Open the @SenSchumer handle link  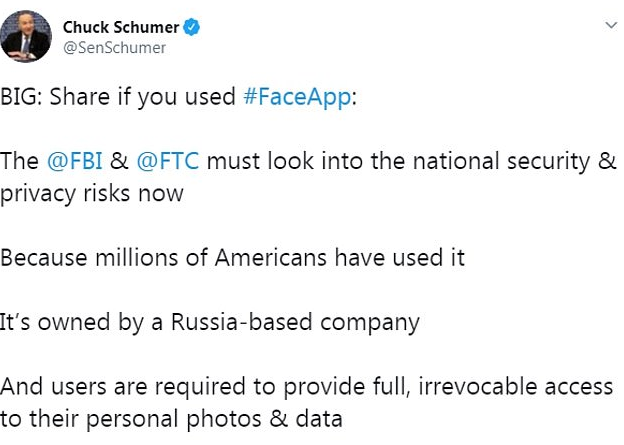(114, 47)
